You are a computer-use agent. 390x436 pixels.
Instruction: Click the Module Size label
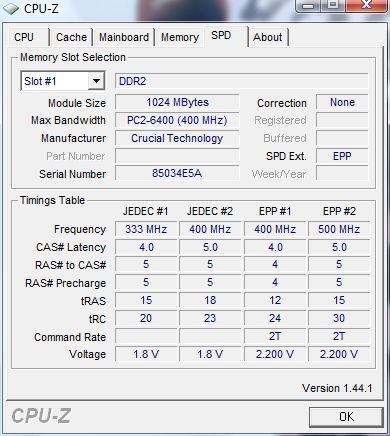(77, 103)
